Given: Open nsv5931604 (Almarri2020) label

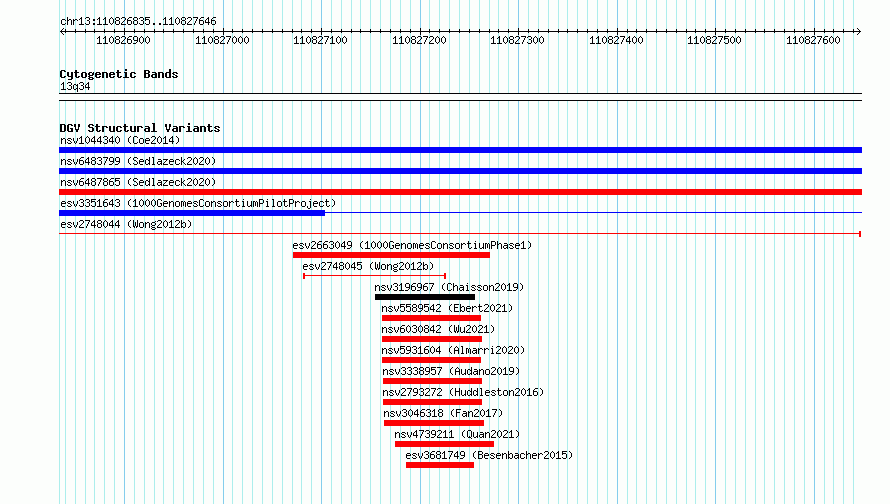Looking at the screenshot, I should pyautogui.click(x=453, y=350).
